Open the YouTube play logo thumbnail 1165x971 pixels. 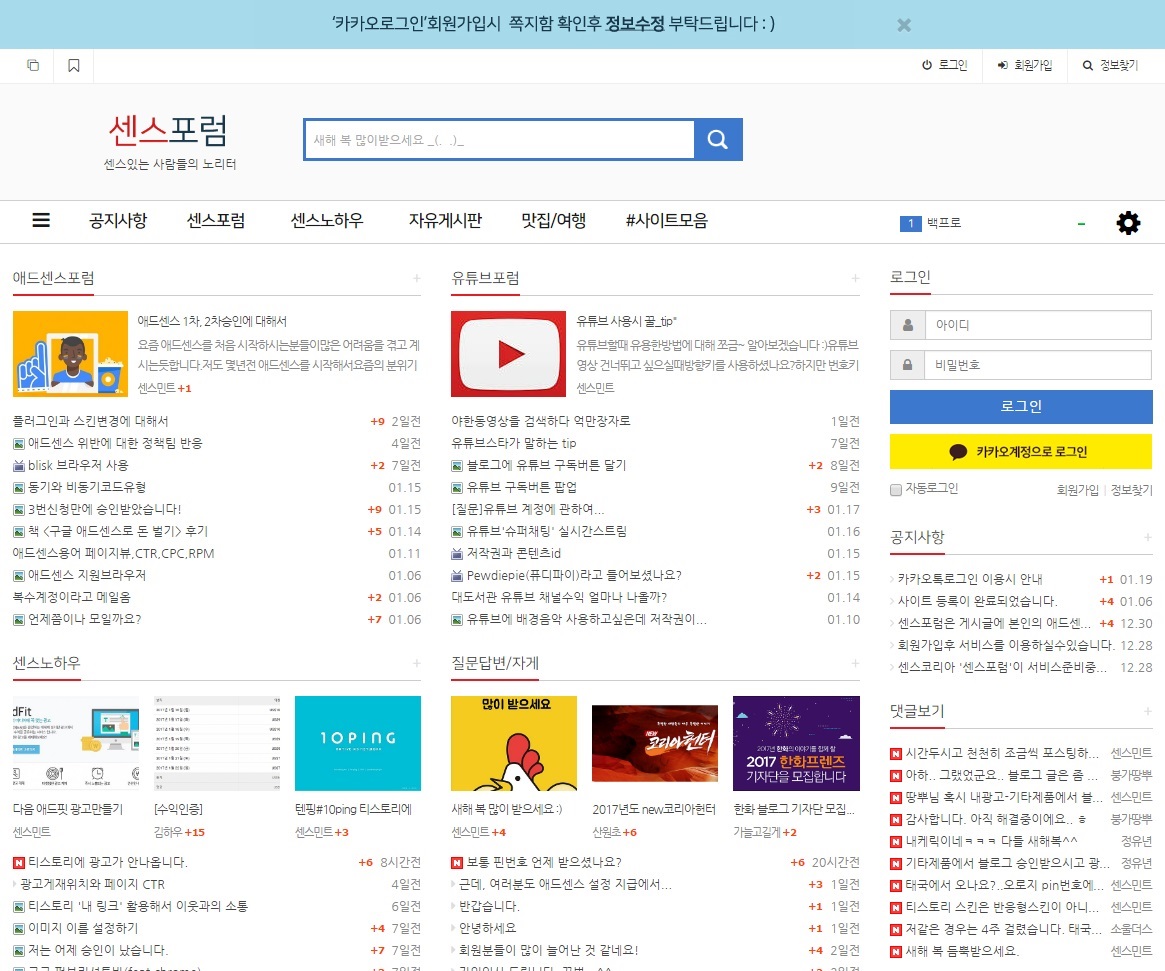[508, 354]
